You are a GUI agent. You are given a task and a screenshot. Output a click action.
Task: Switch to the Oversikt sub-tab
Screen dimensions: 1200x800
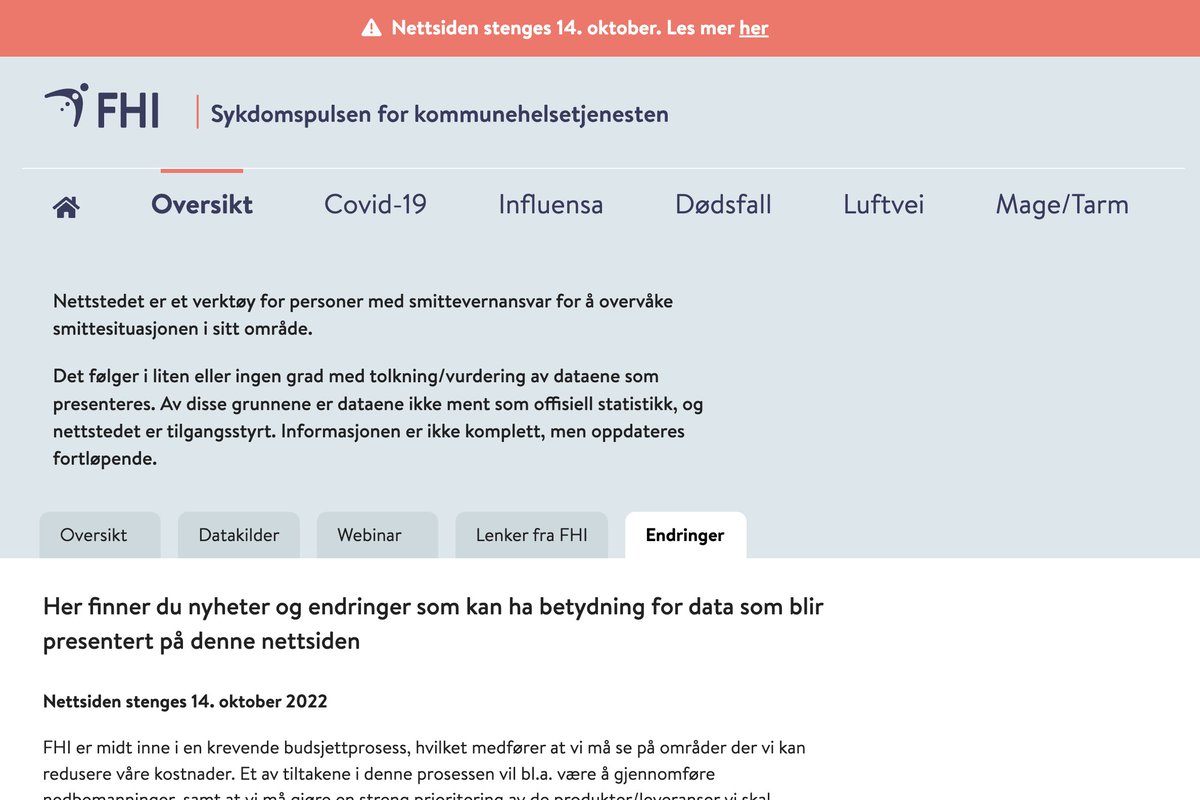pyautogui.click(x=99, y=535)
